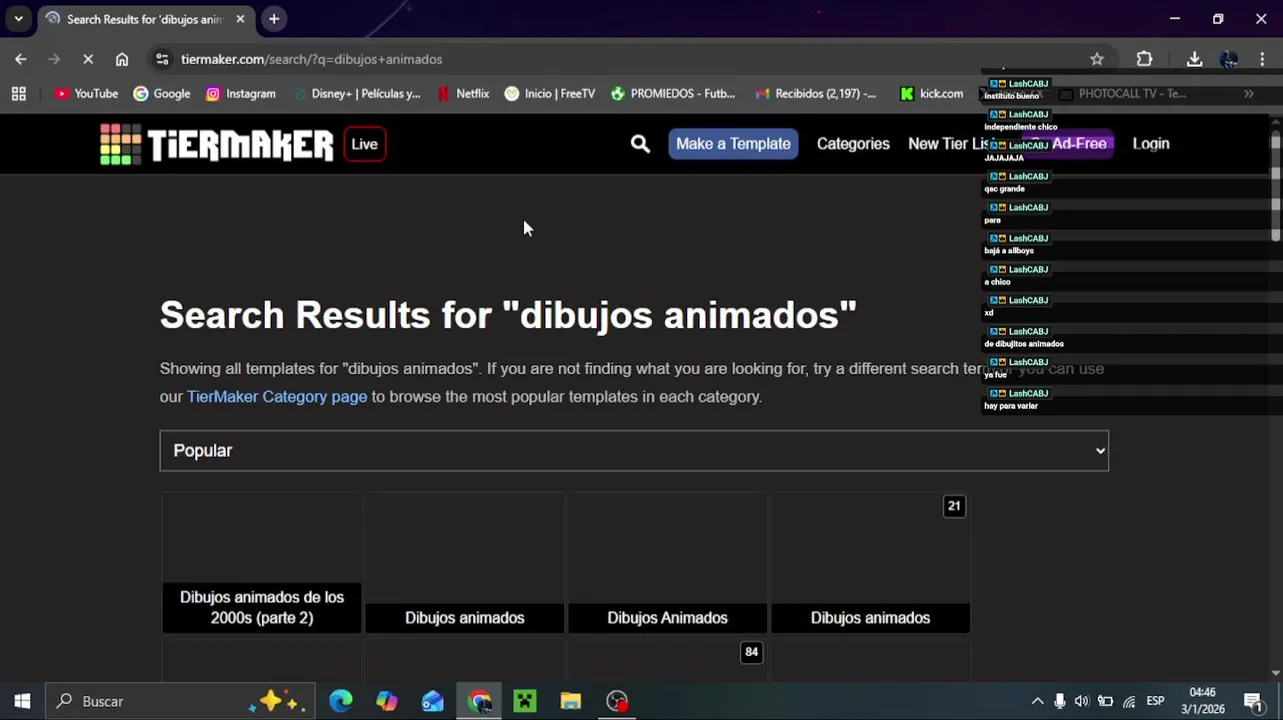Open Outlook from the taskbar
This screenshot has width=1283, height=720.
click(433, 701)
